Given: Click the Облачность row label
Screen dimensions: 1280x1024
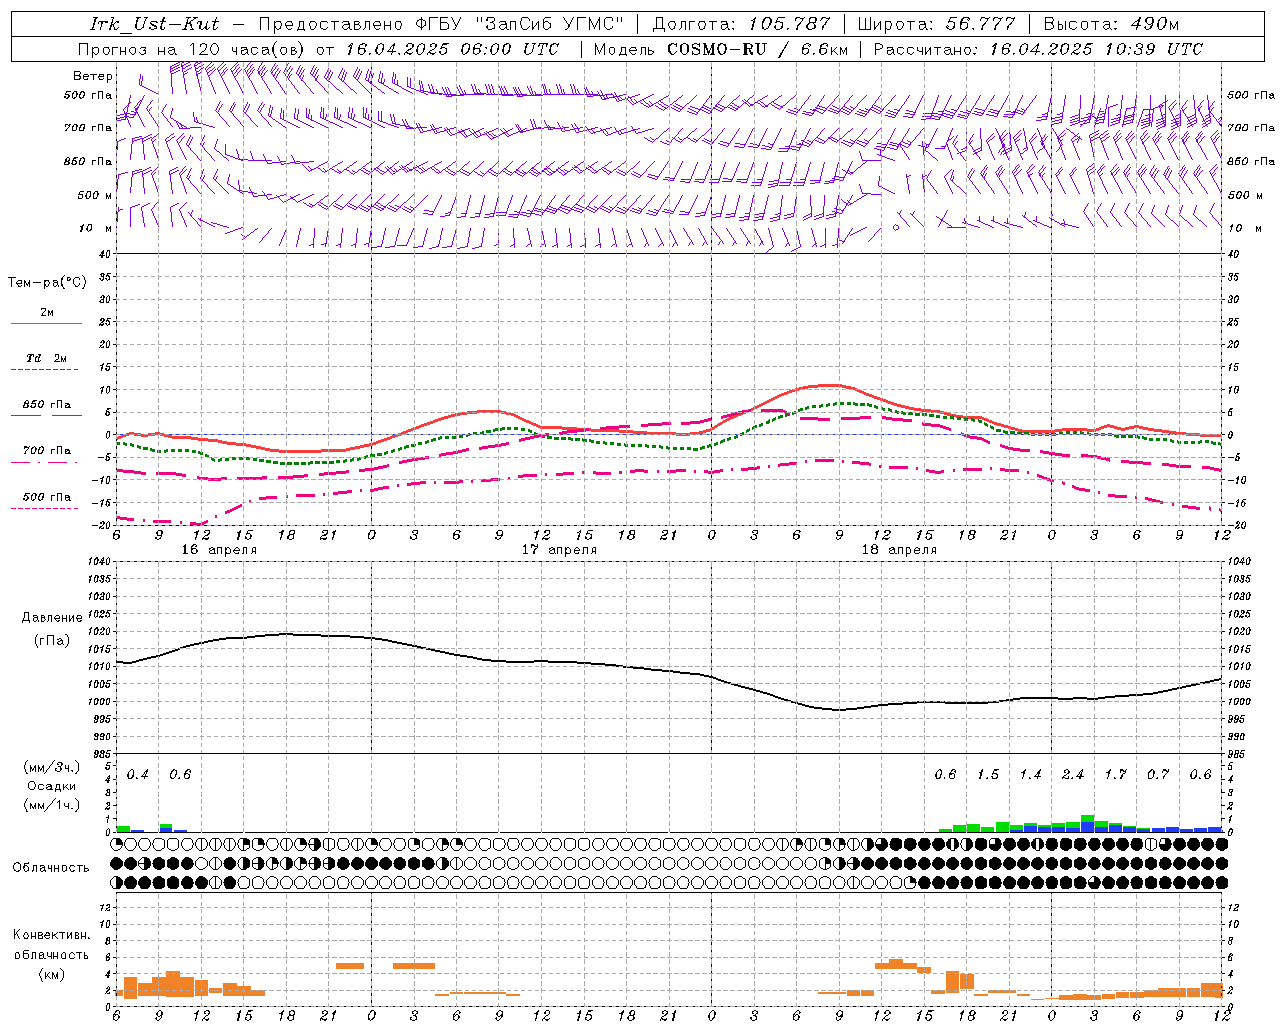Looking at the screenshot, I should tap(51, 868).
